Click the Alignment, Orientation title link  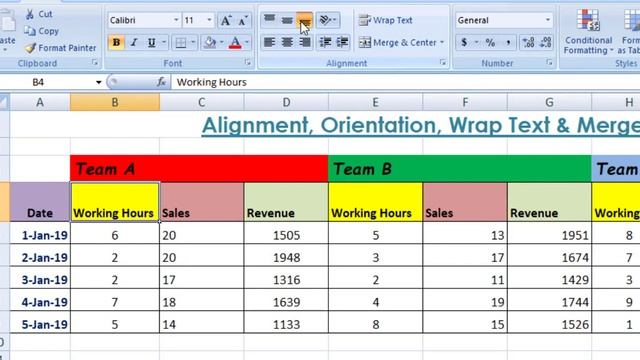click(420, 126)
